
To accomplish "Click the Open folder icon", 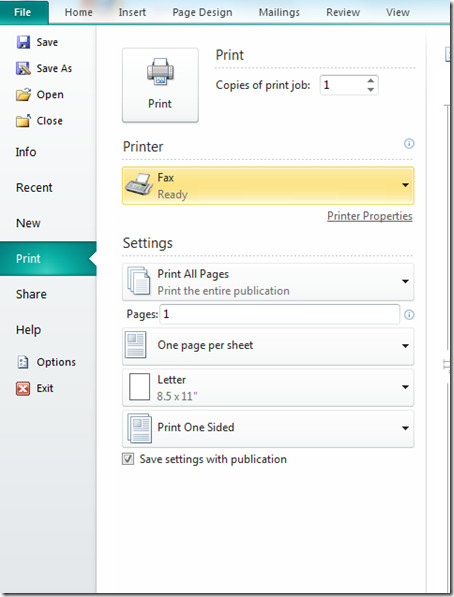I will coord(23,94).
